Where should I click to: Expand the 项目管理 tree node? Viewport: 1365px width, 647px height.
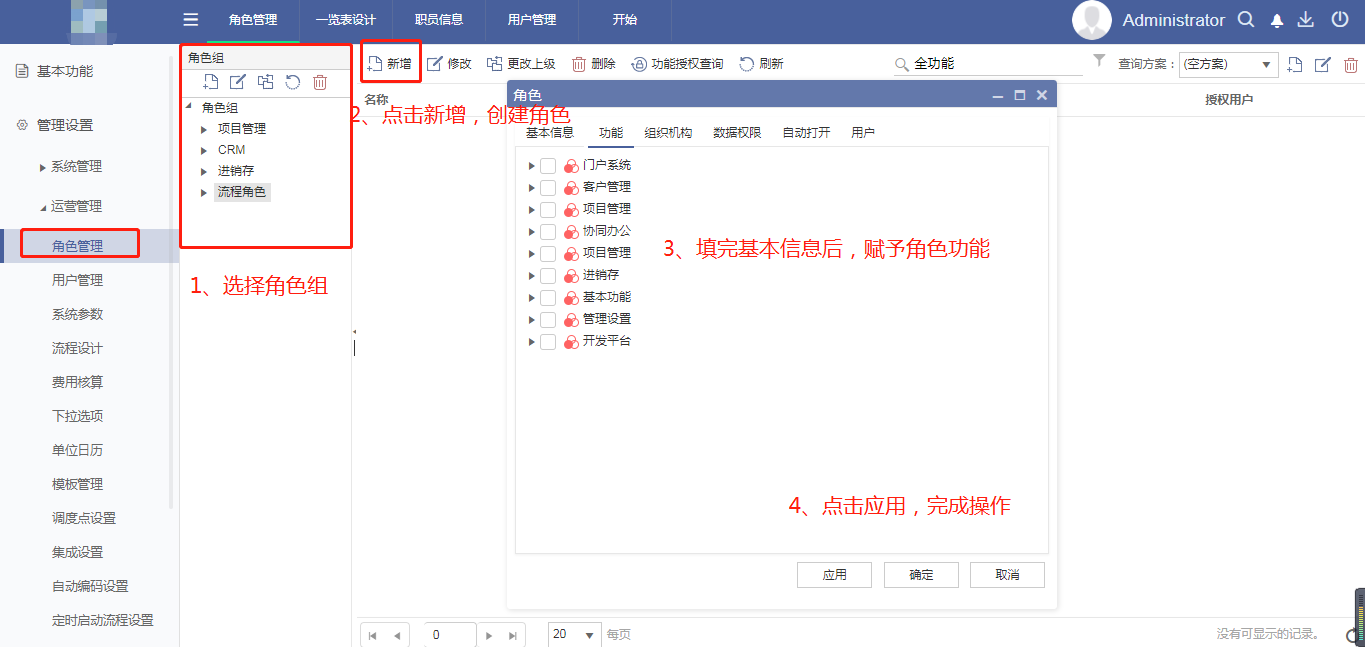(531, 209)
